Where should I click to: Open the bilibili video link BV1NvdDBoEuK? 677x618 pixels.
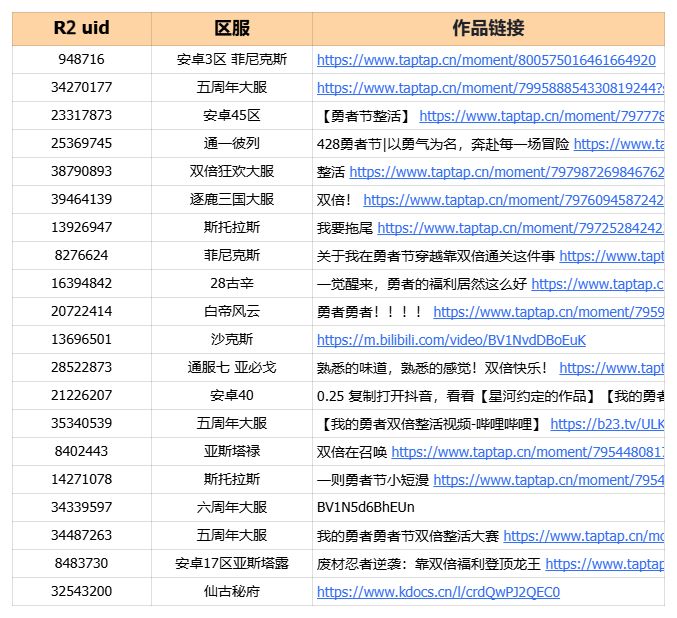(x=451, y=340)
